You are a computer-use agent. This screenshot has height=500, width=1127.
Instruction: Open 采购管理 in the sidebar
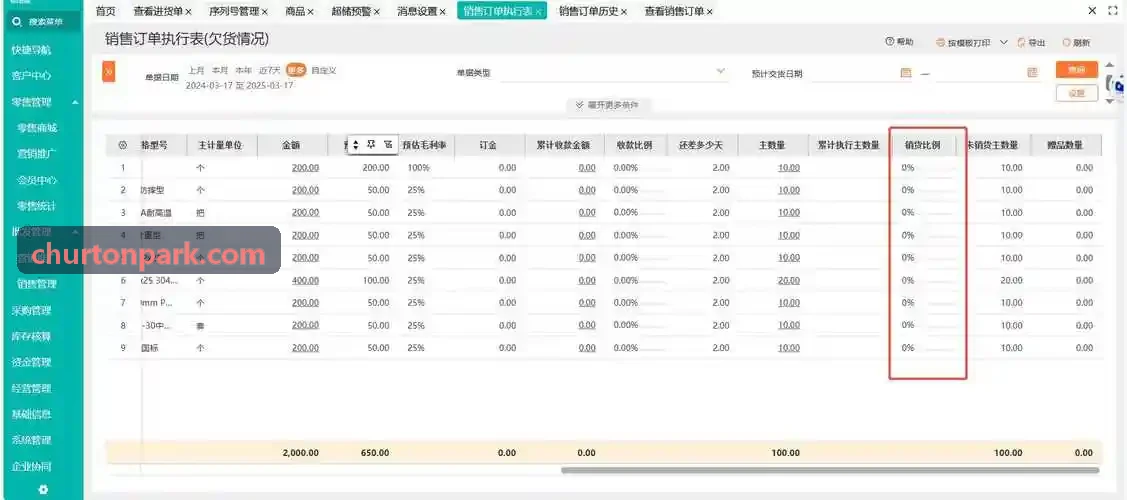click(32, 311)
